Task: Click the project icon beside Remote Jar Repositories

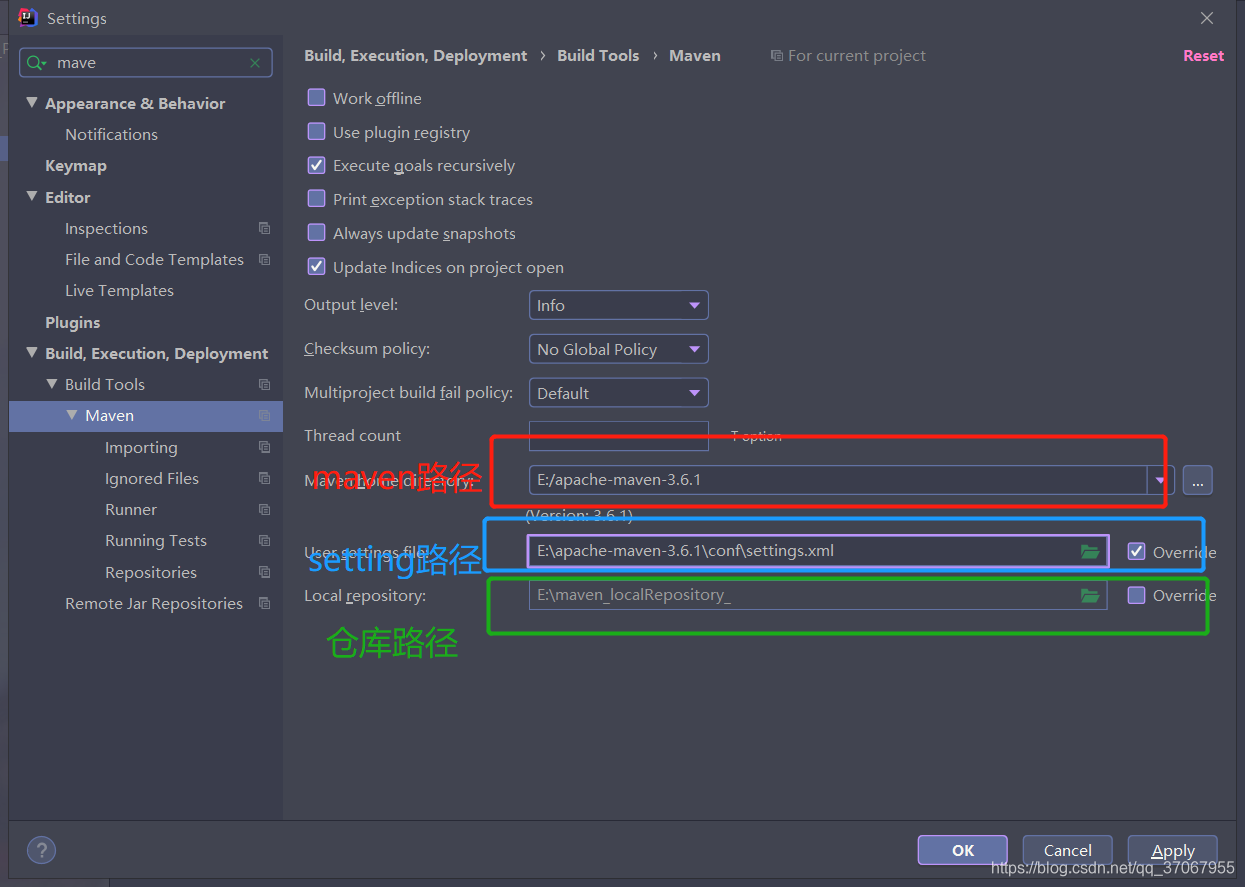Action: pos(264,603)
